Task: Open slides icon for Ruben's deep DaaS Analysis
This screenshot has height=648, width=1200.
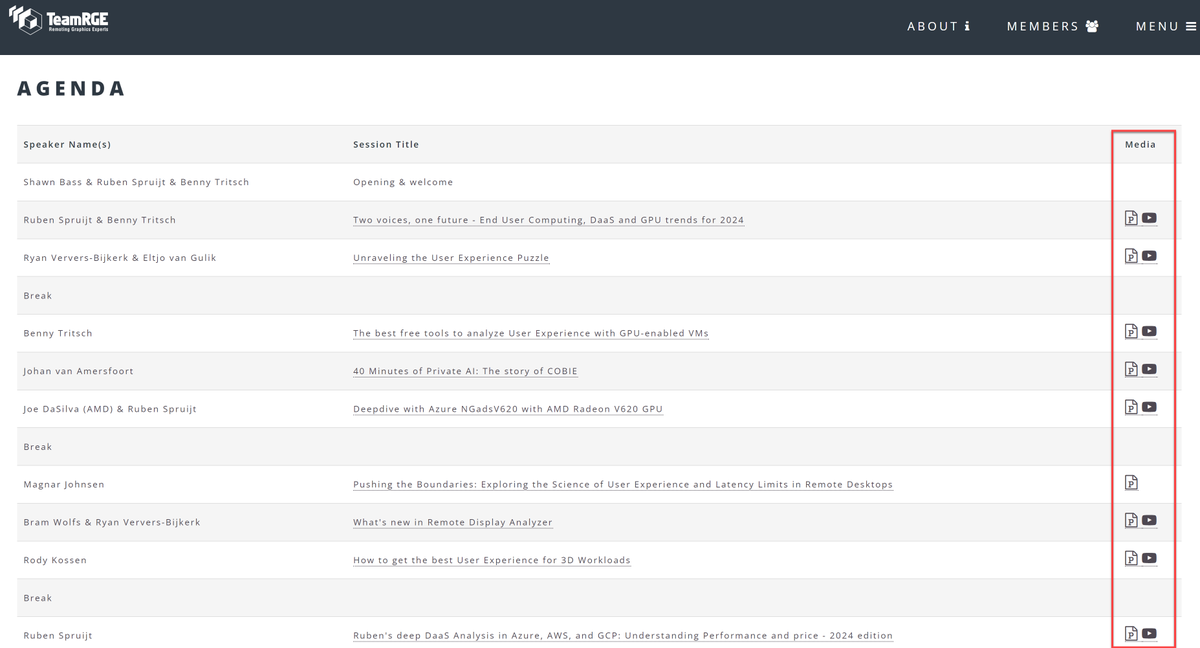Action: (x=1131, y=634)
